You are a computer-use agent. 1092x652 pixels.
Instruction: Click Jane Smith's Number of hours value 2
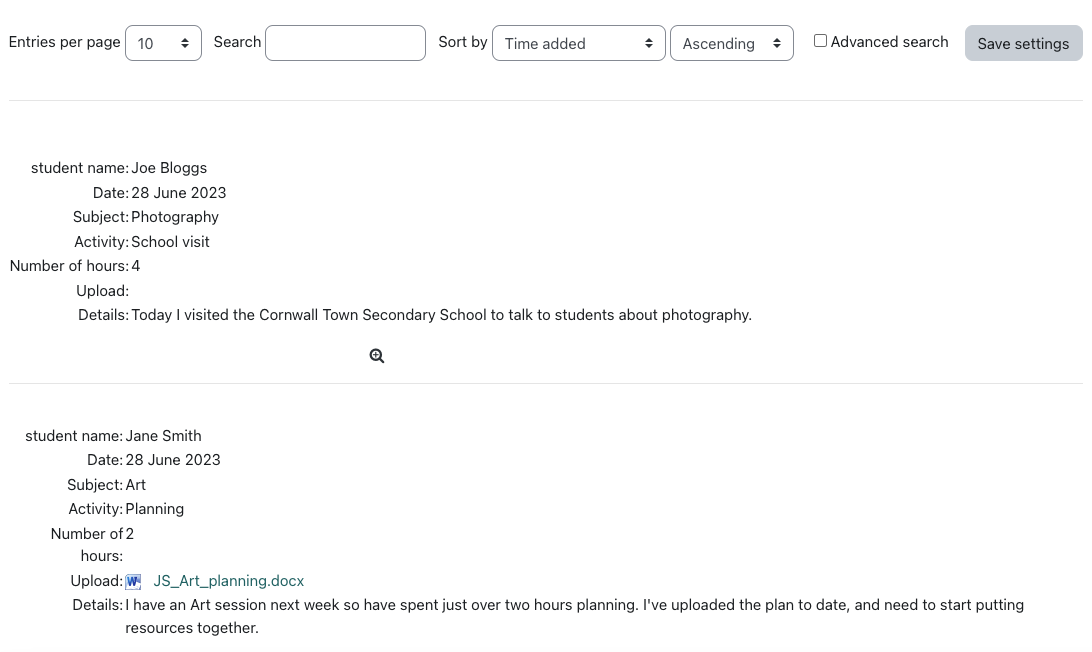130,534
